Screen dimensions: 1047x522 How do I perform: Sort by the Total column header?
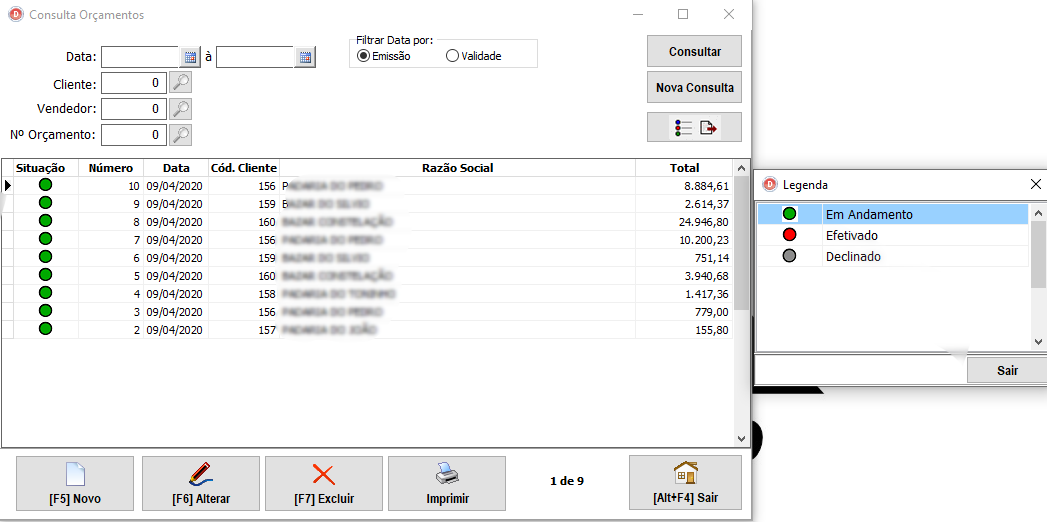pos(685,168)
